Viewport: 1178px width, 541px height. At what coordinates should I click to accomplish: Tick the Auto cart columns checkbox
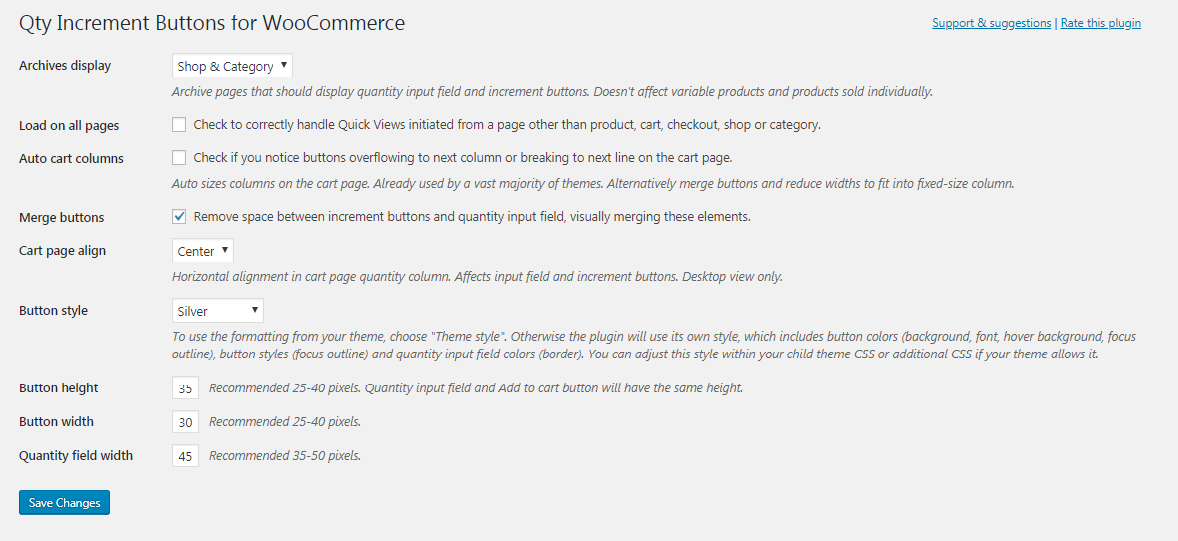point(179,157)
